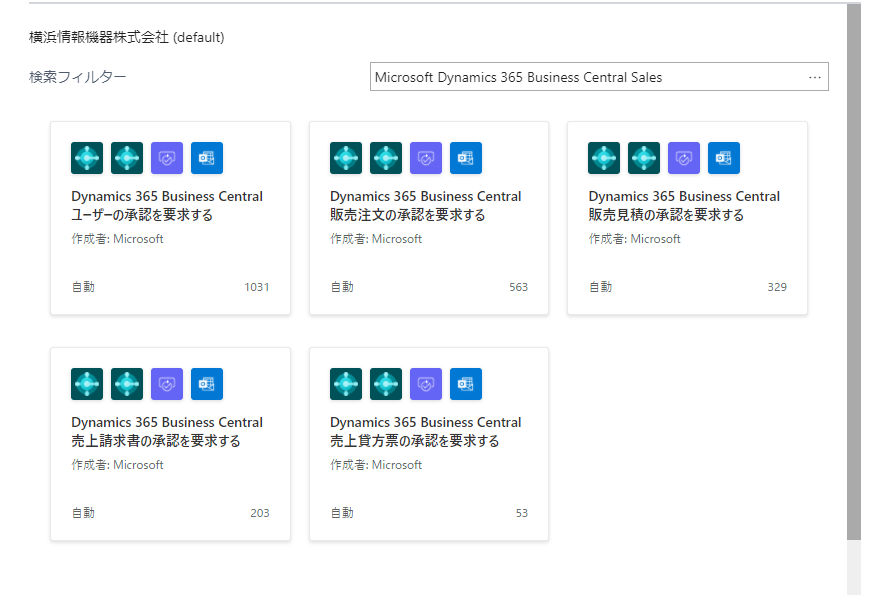
Task: Click the 自動 label on 販売注文 card
Action: [x=342, y=287]
